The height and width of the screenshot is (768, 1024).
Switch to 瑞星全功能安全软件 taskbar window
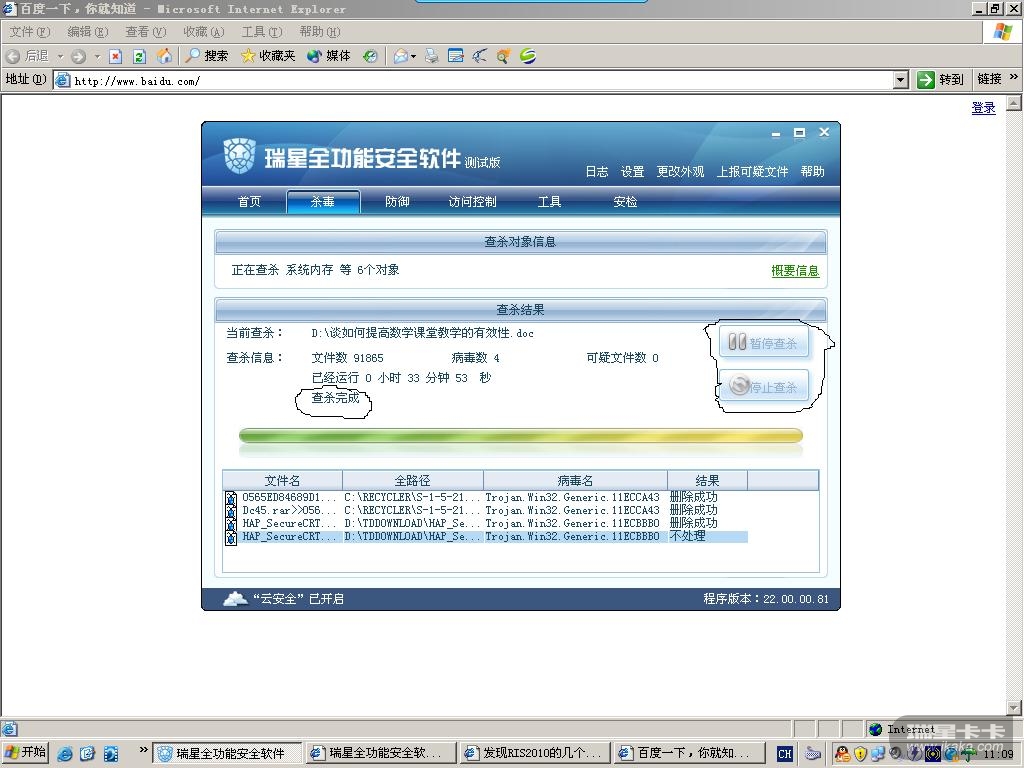coord(227,753)
